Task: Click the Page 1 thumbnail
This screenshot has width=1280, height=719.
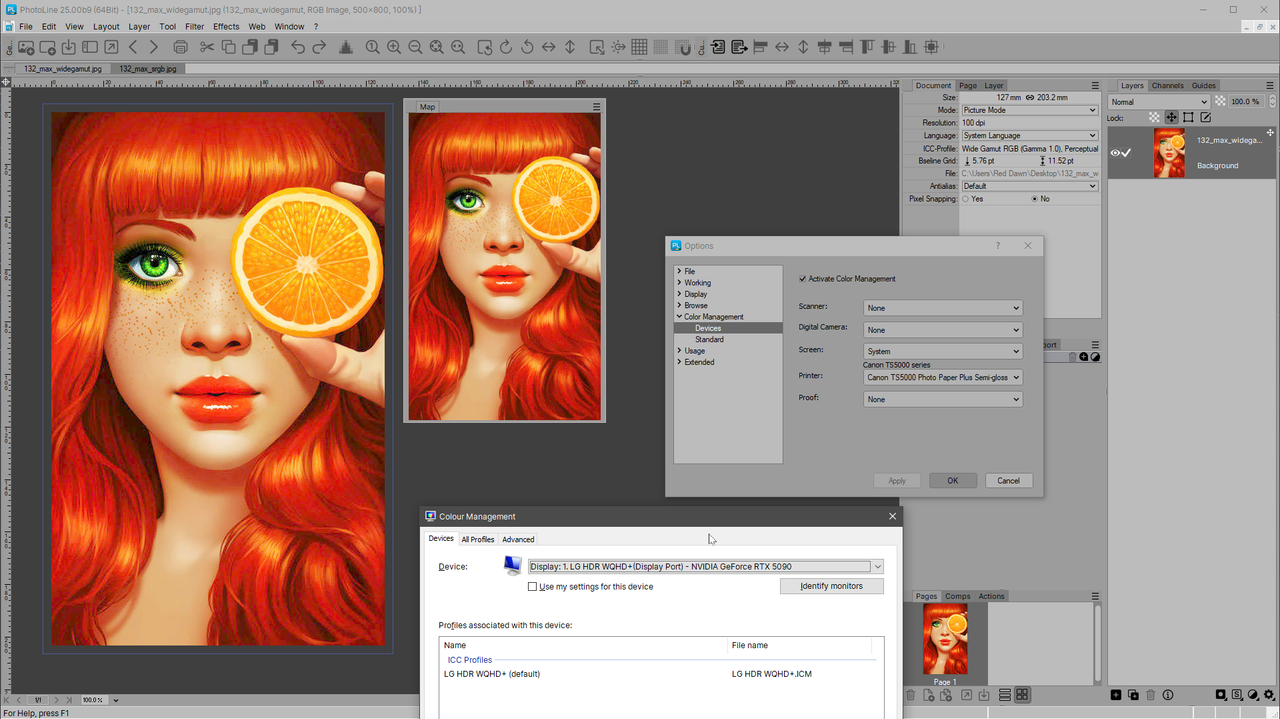Action: pos(945,640)
